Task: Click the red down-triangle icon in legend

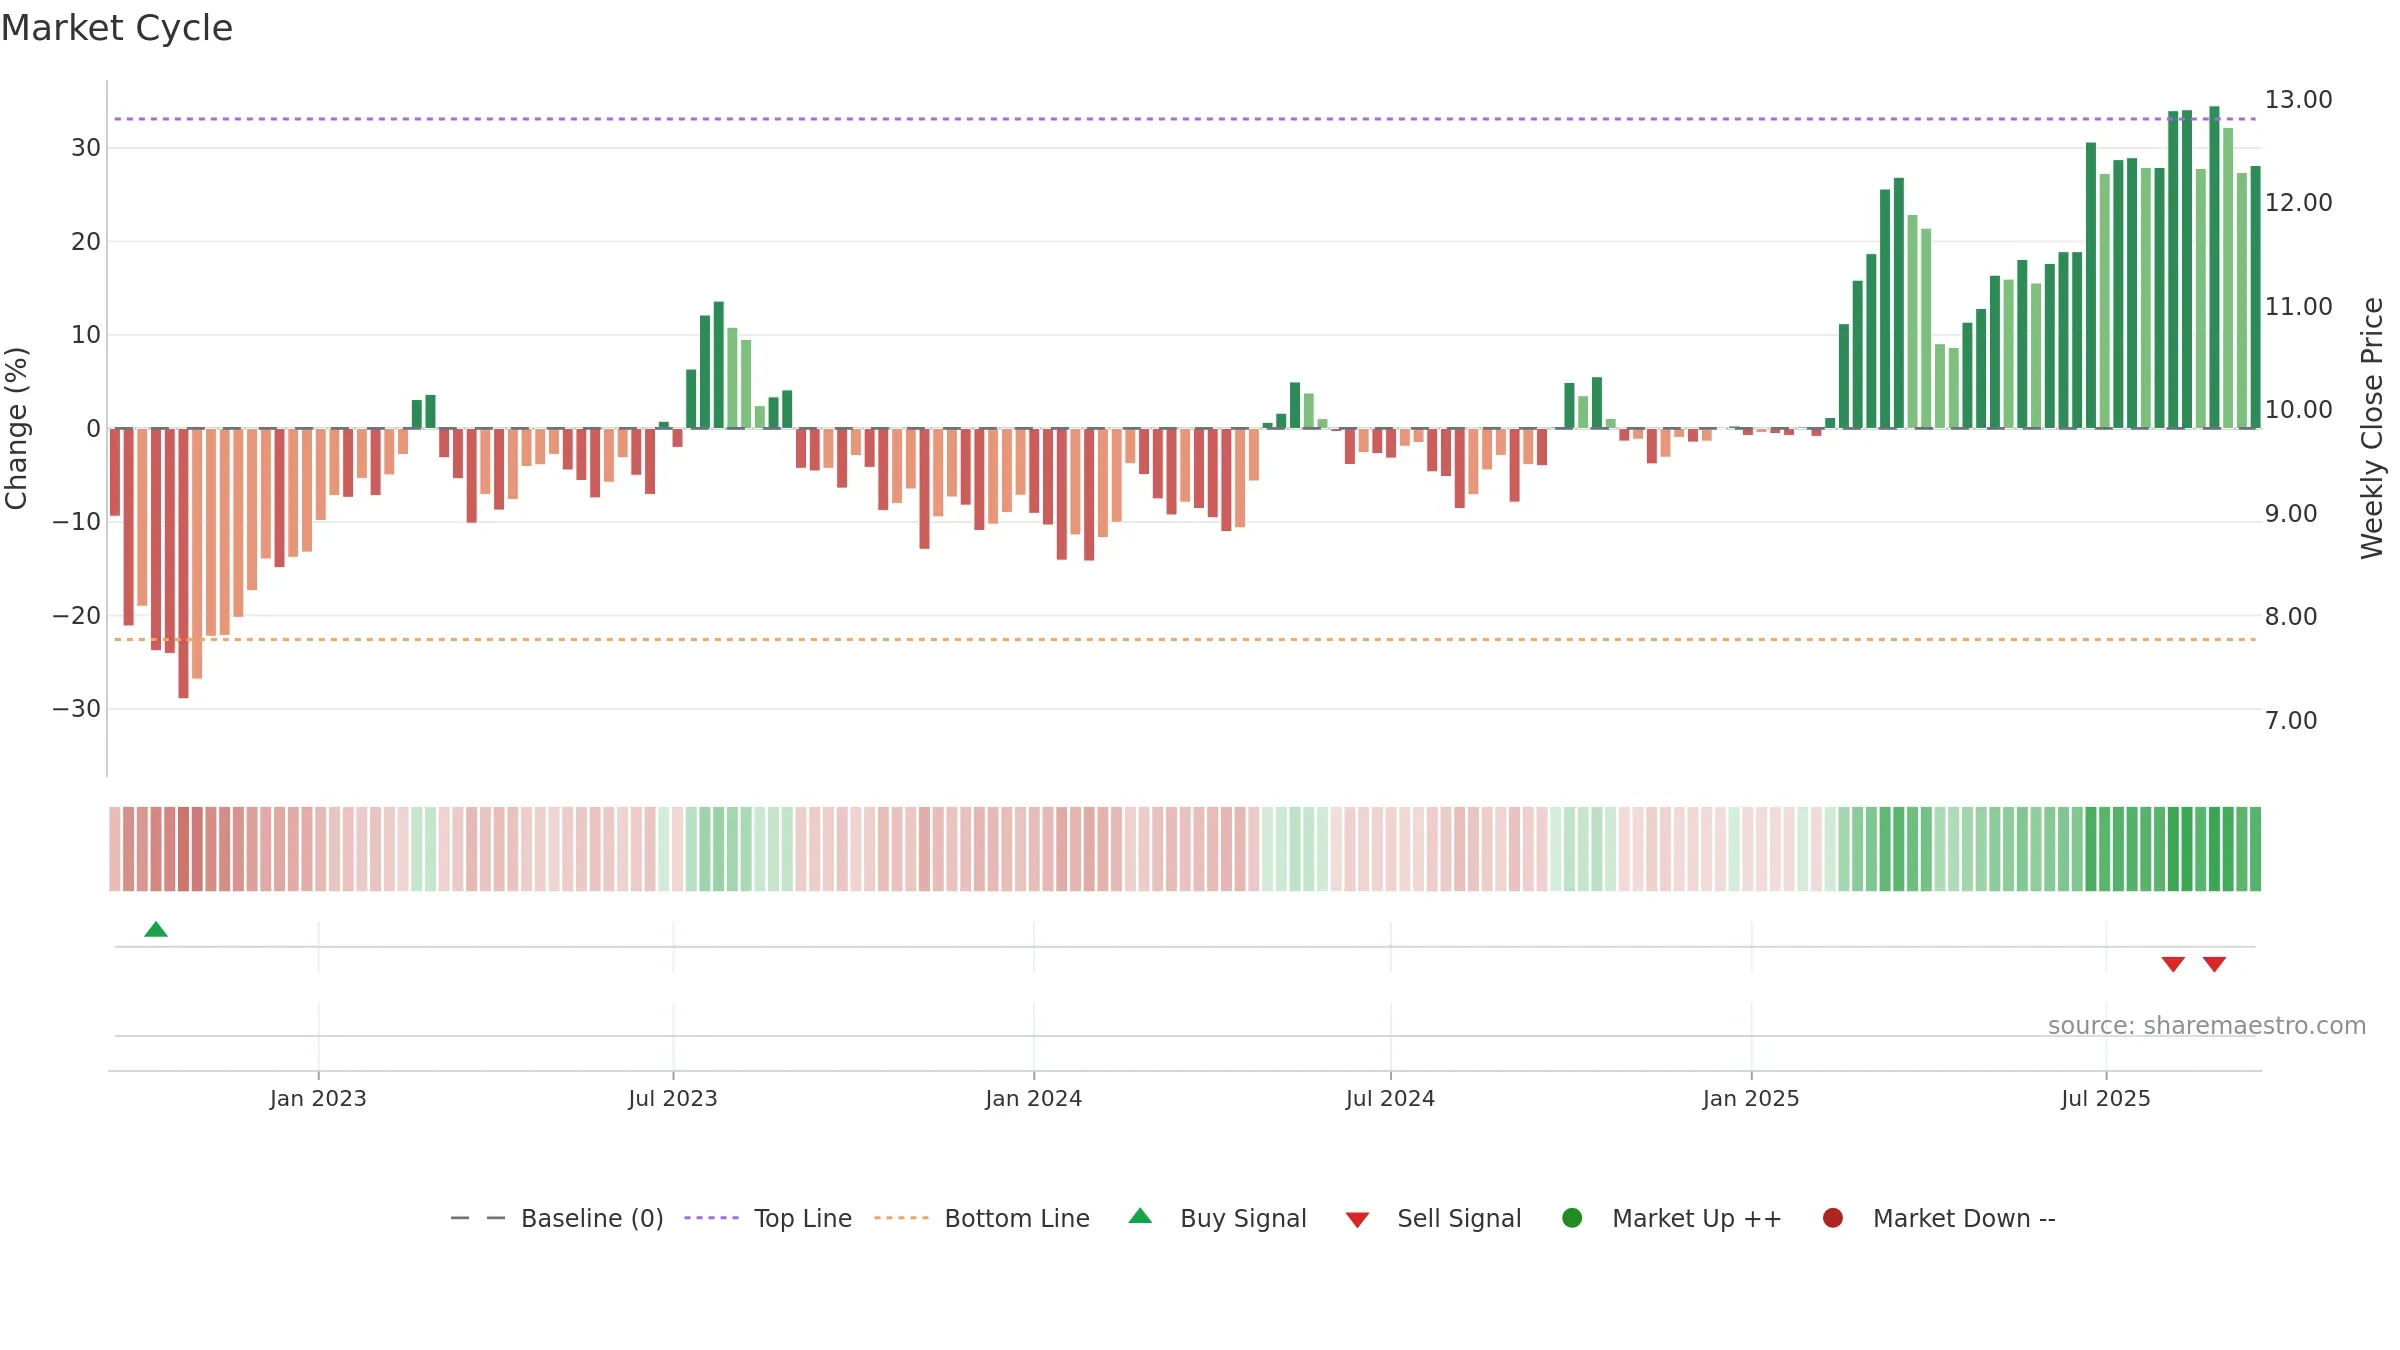Action: pyautogui.click(x=1357, y=1220)
